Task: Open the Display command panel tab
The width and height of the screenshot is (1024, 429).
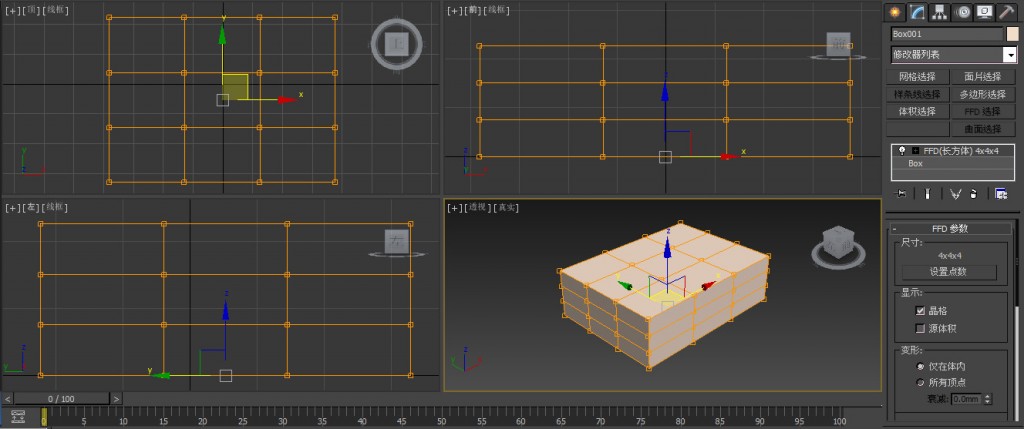Action: coord(984,12)
